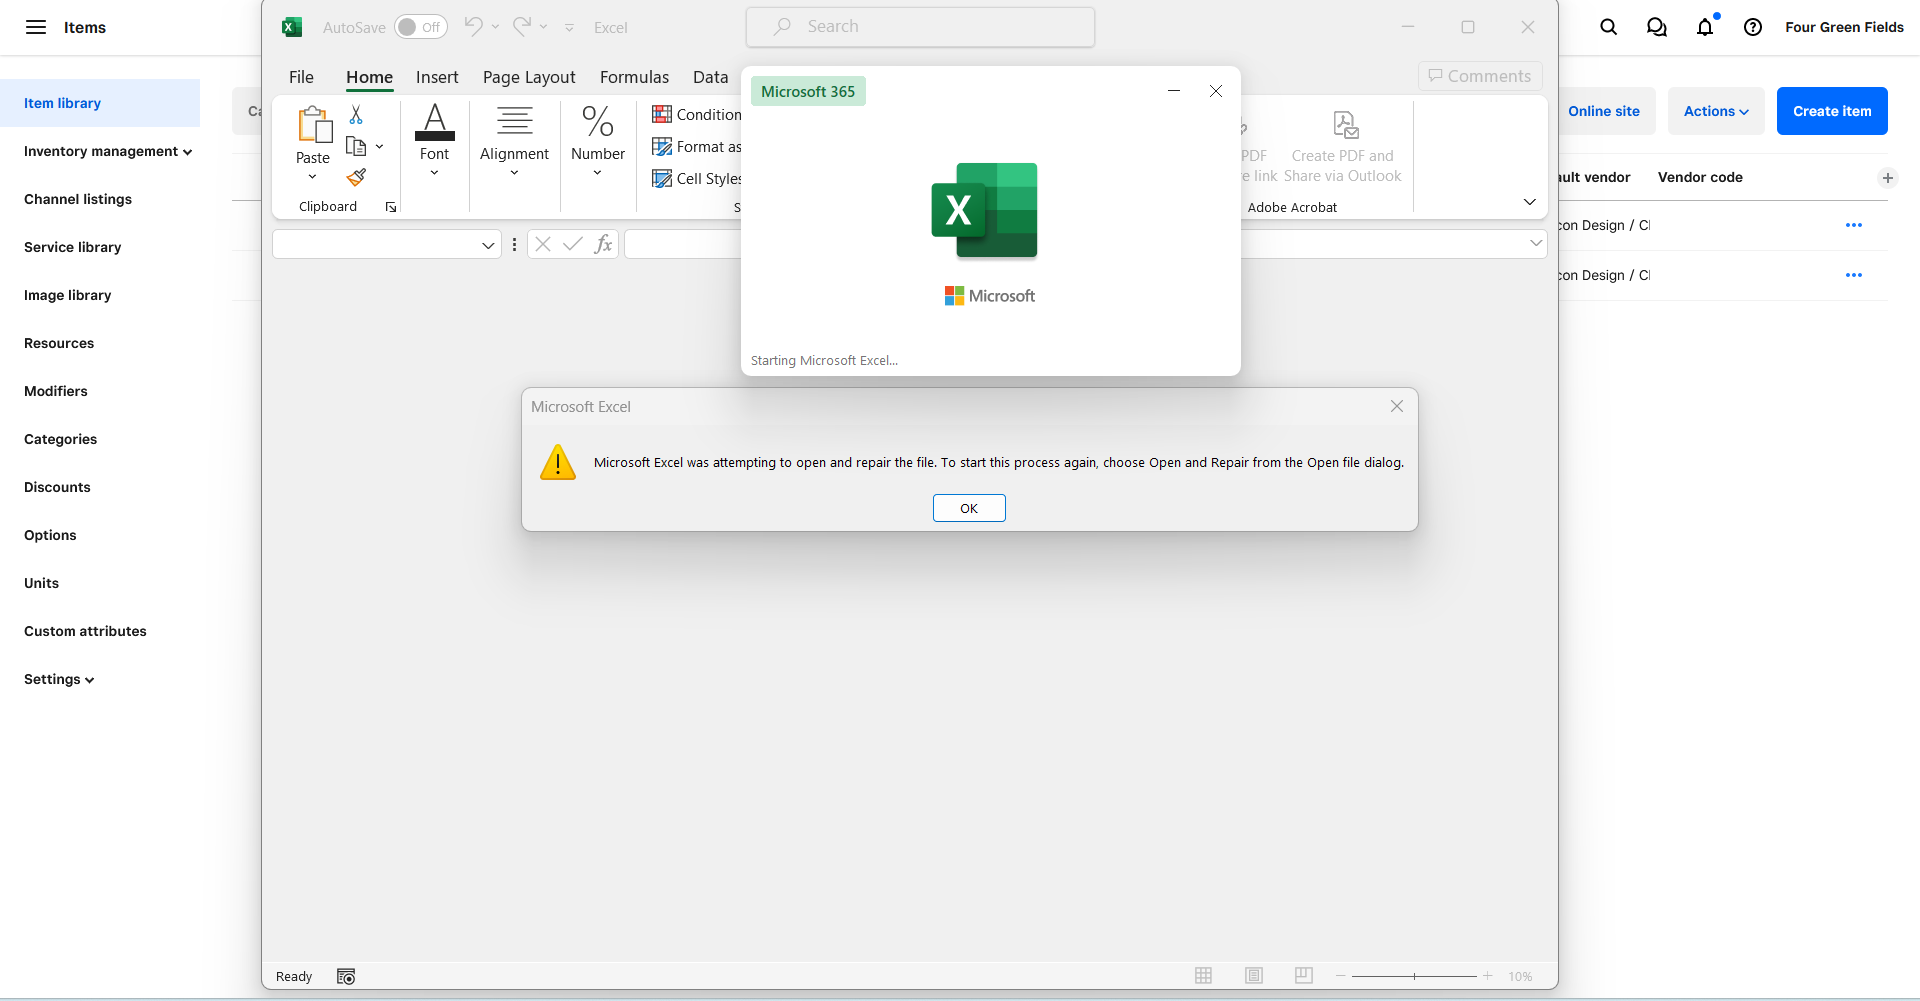The width and height of the screenshot is (1920, 1001).
Task: Click the Copy icon in Clipboard group
Action: pyautogui.click(x=356, y=147)
